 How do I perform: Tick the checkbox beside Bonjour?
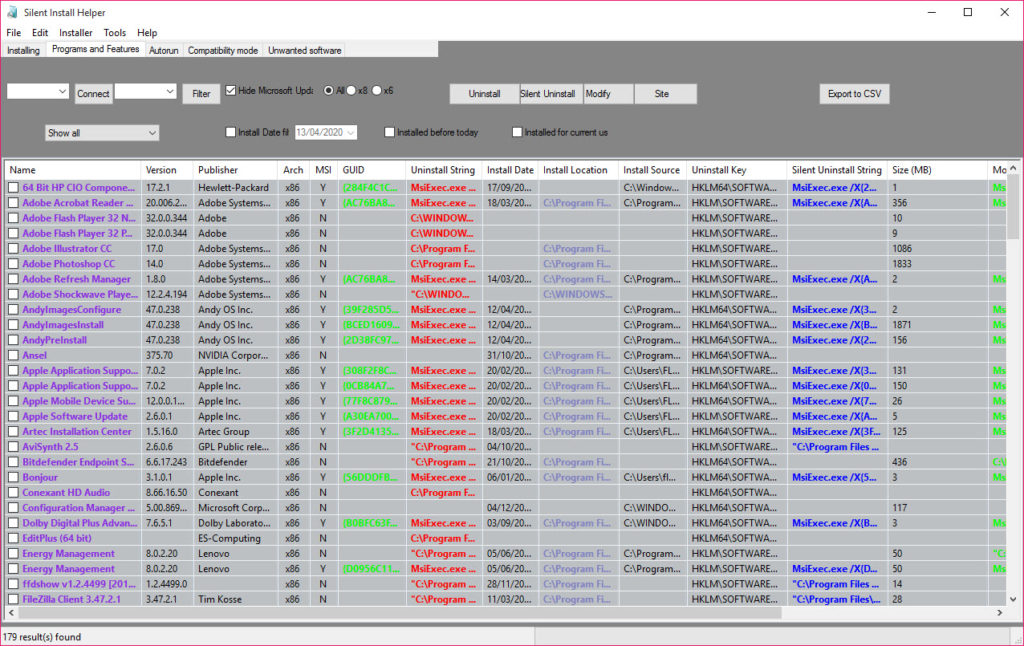(x=13, y=477)
